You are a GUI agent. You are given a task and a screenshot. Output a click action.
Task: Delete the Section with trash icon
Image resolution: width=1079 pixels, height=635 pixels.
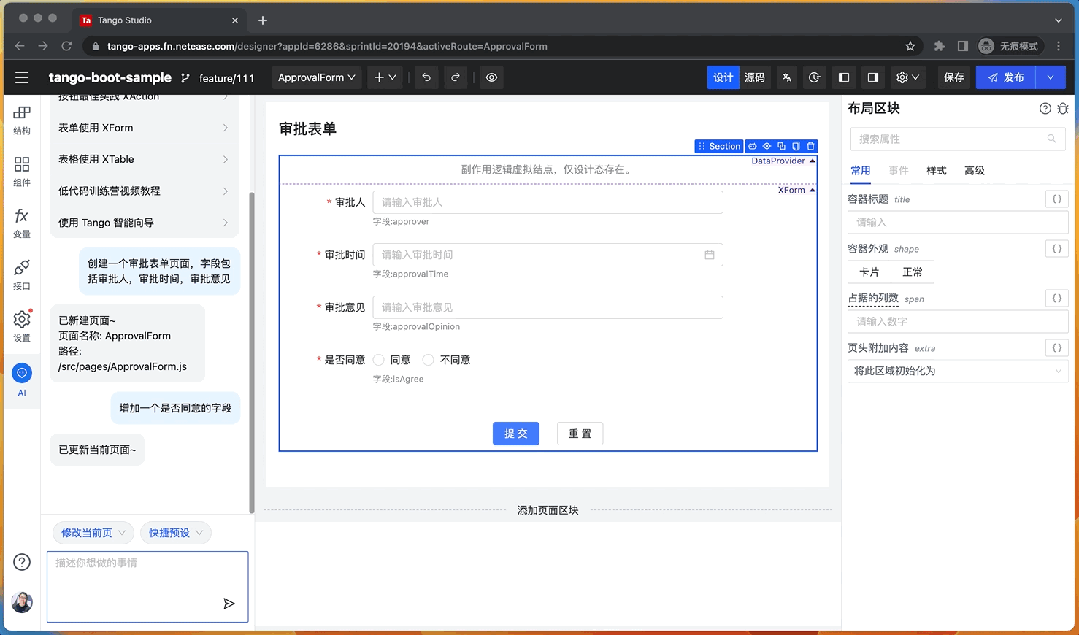tap(811, 146)
